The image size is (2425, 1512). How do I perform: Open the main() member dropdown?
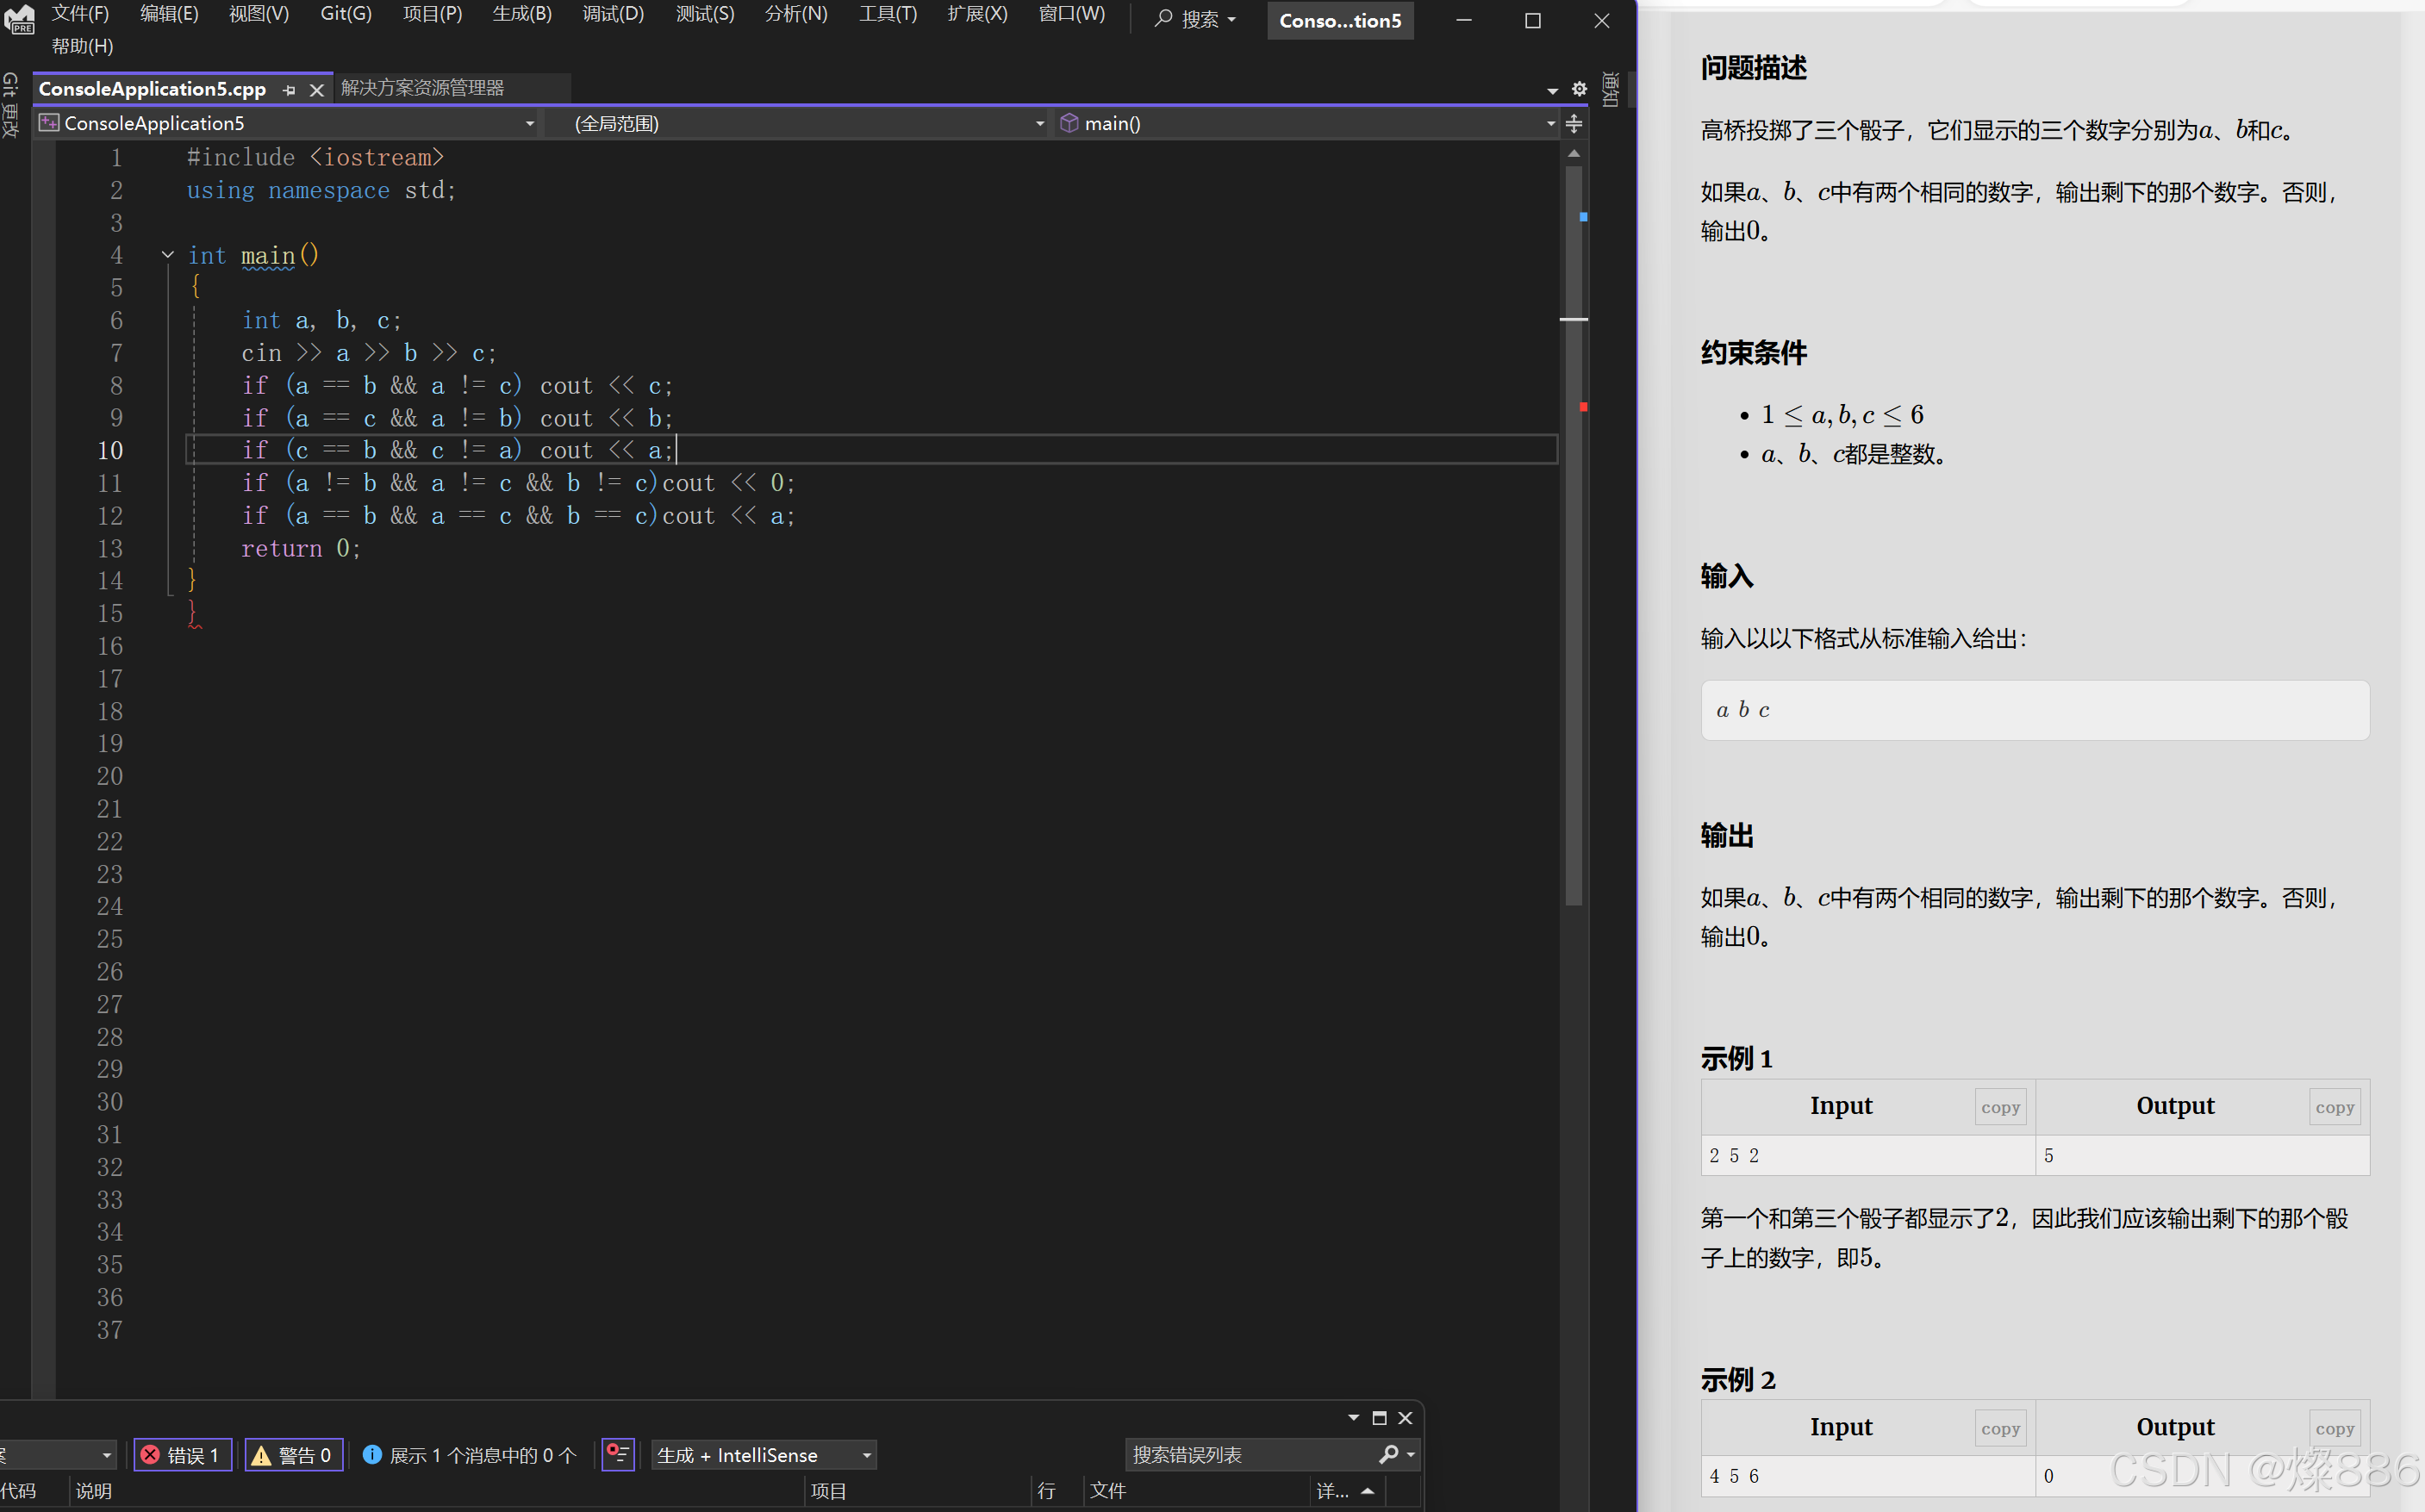1550,123
